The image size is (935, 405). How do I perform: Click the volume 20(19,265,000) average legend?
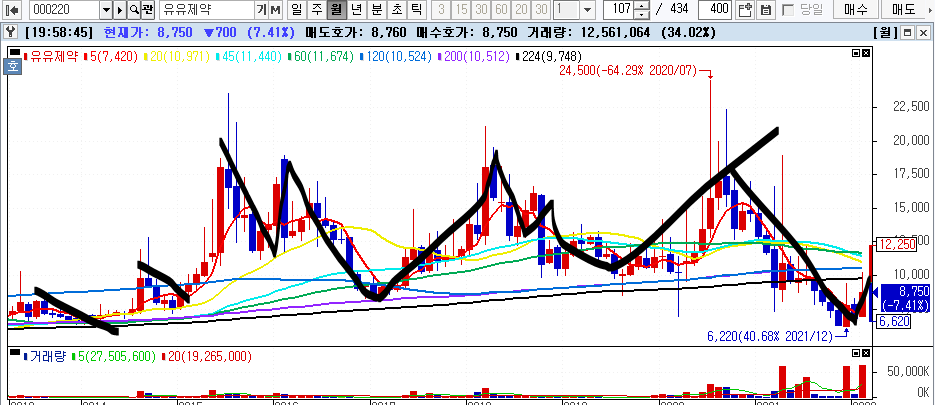coord(206,357)
